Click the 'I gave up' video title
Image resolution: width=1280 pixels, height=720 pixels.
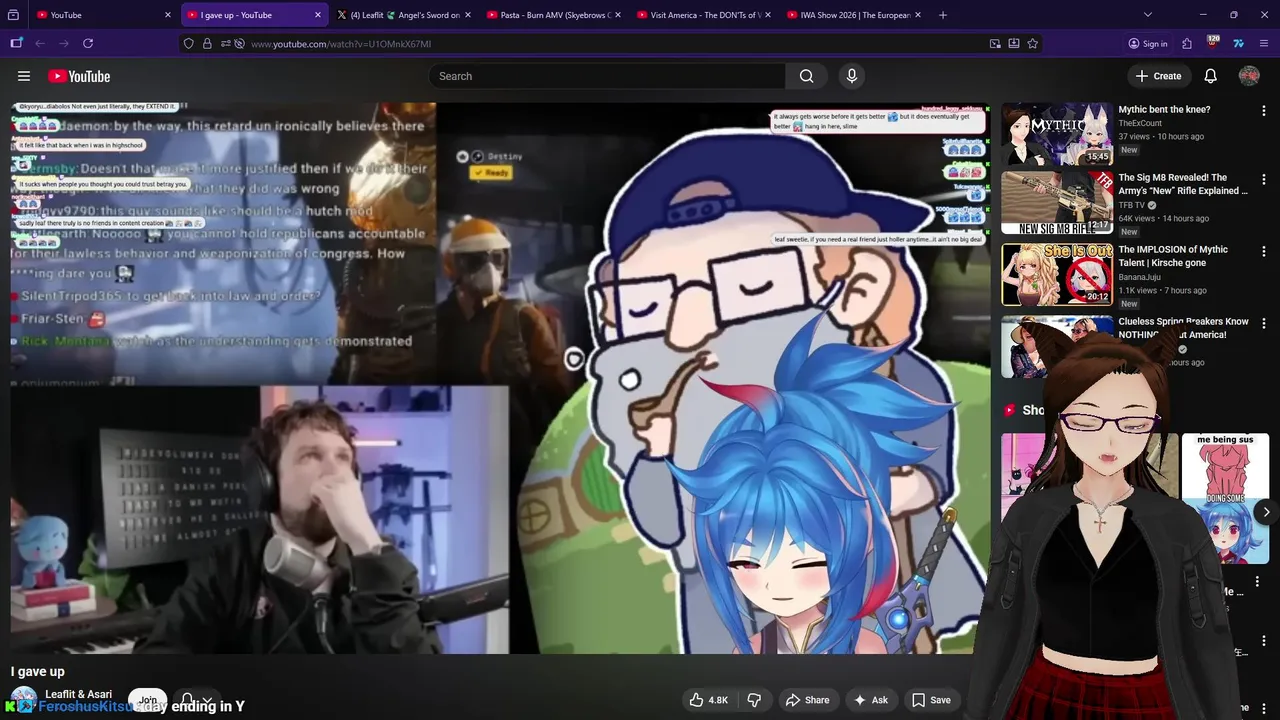click(38, 672)
